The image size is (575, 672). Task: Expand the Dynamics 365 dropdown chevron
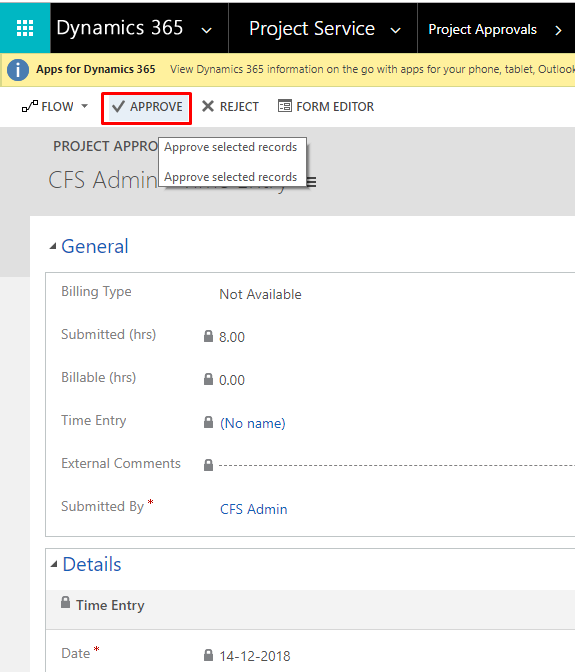tap(207, 30)
